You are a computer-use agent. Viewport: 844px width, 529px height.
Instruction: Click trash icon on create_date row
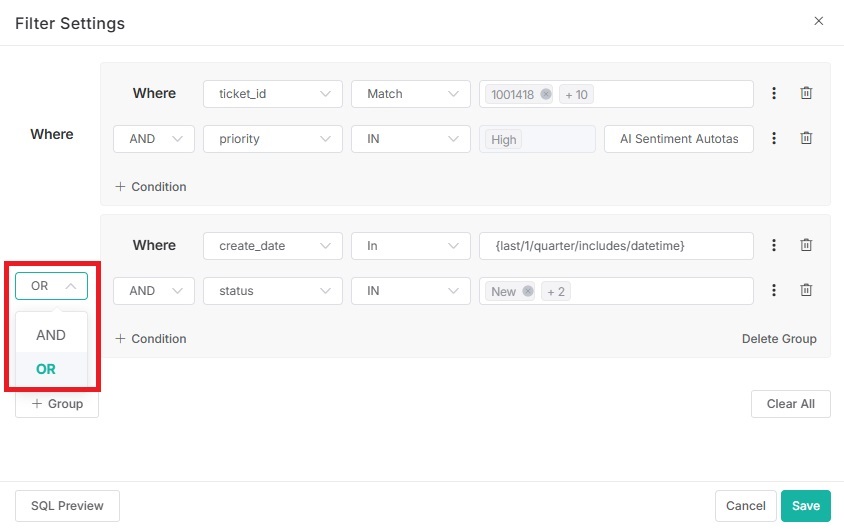pyautogui.click(x=806, y=245)
